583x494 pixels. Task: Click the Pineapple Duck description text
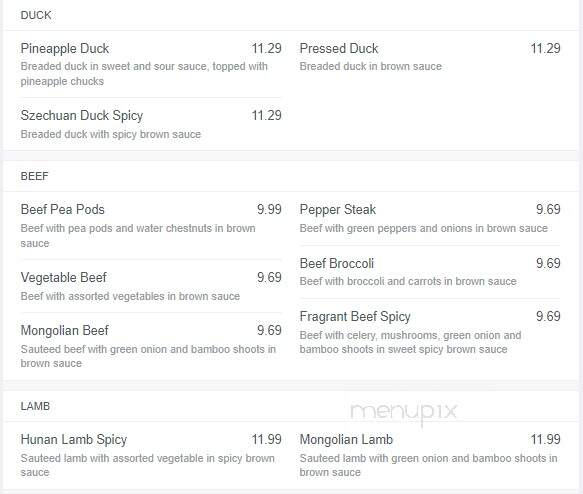[x=144, y=74]
